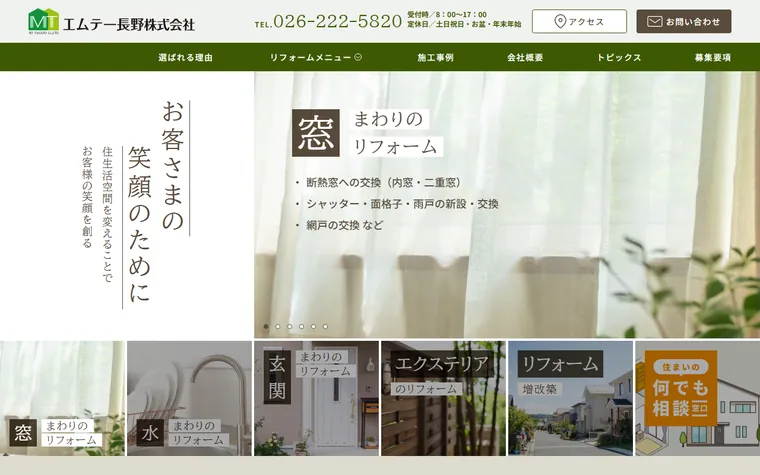Click the 受付時 8:00〜17:00 hours text
Image resolution: width=760 pixels, height=475 pixels.
[447, 15]
